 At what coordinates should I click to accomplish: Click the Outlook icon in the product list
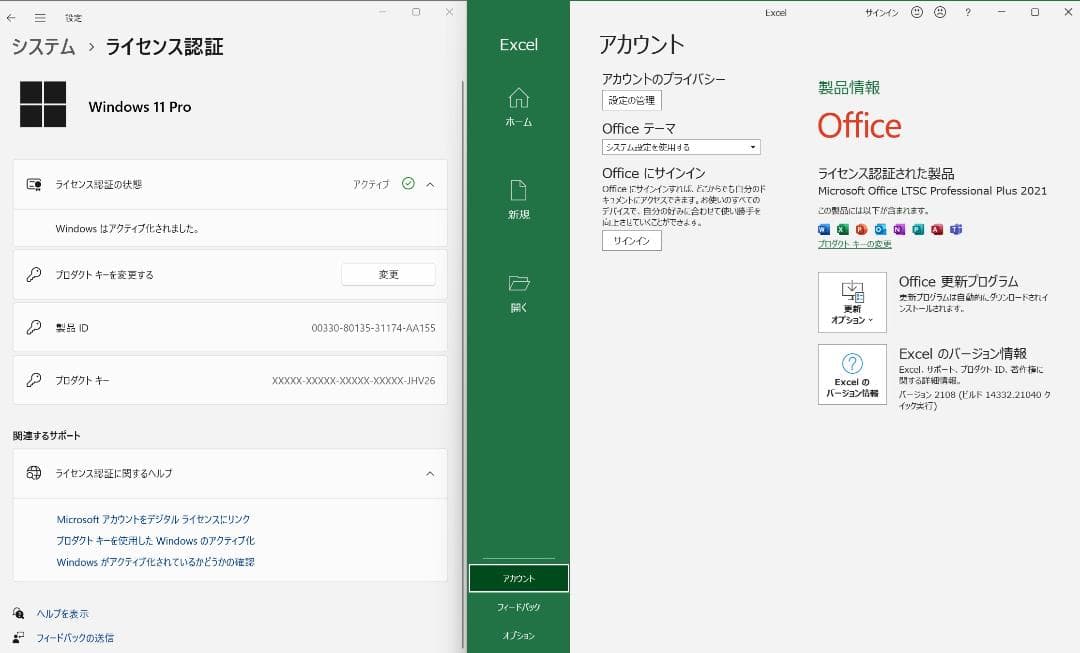(x=882, y=229)
